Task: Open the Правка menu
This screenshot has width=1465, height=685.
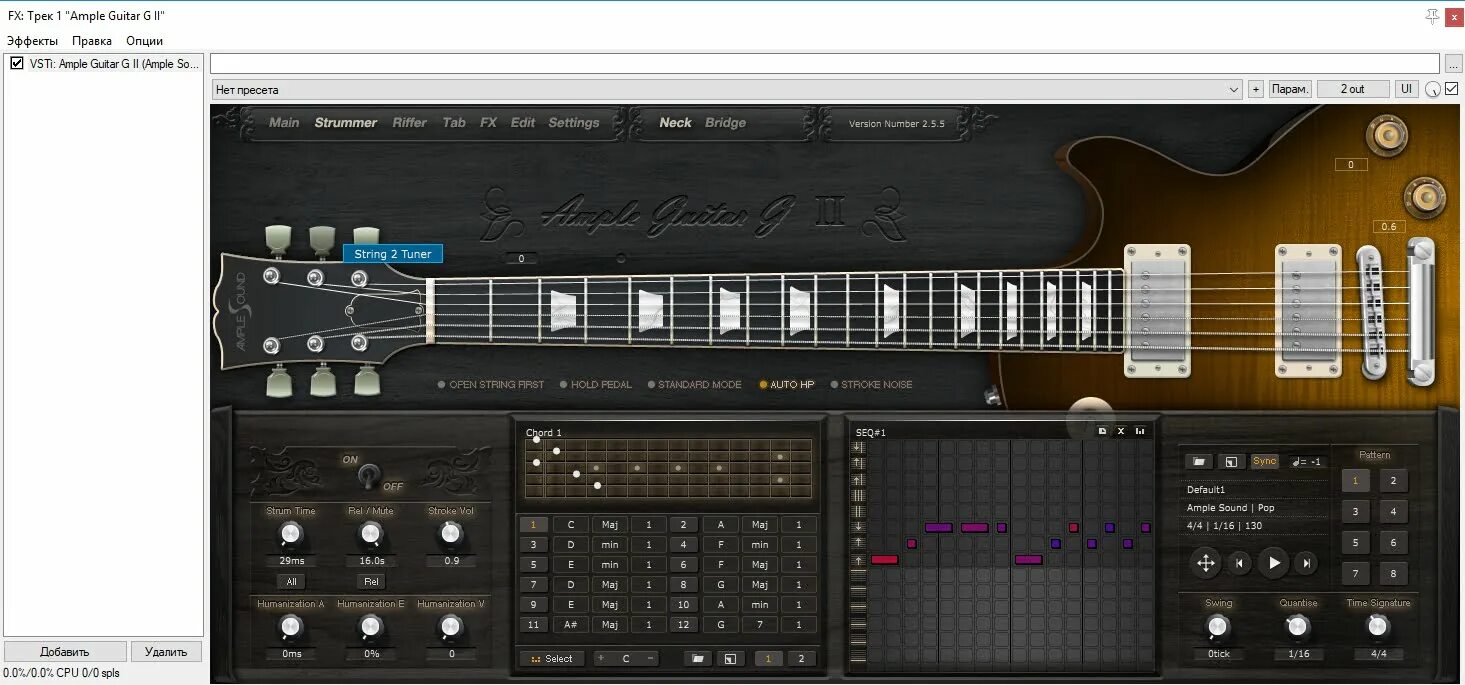Action: coord(92,41)
